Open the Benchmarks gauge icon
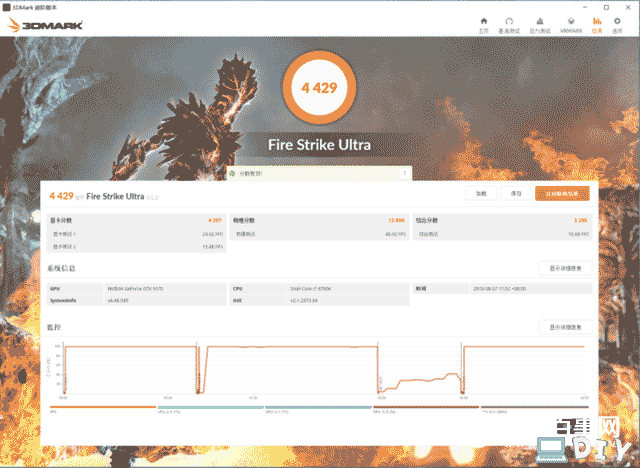The width and height of the screenshot is (640, 468). (x=509, y=21)
